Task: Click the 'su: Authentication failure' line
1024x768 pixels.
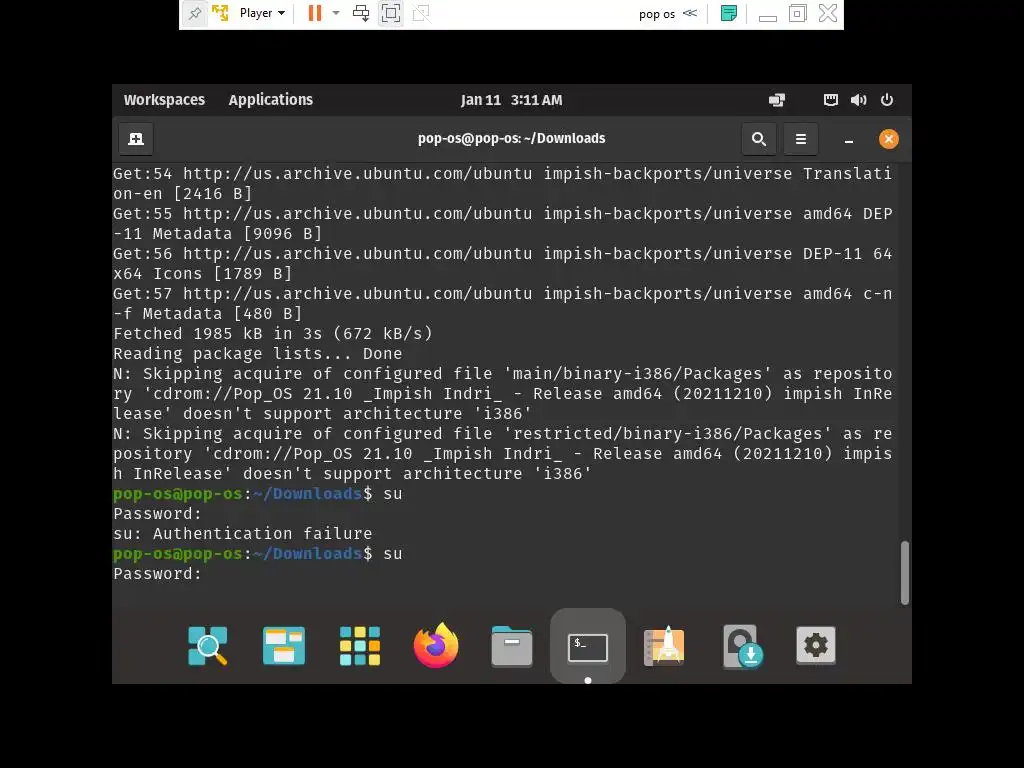Action: point(242,534)
